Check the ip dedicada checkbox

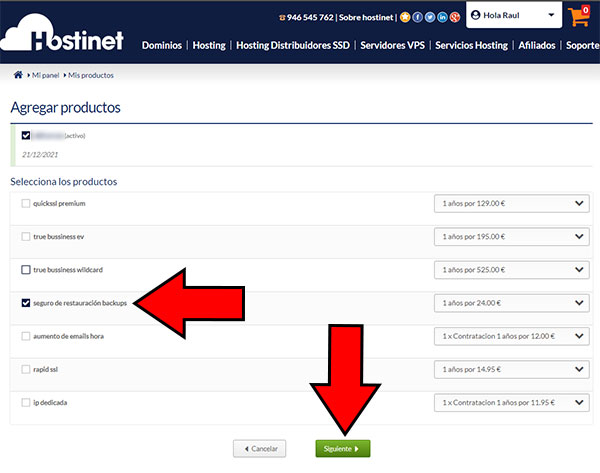[26, 403]
